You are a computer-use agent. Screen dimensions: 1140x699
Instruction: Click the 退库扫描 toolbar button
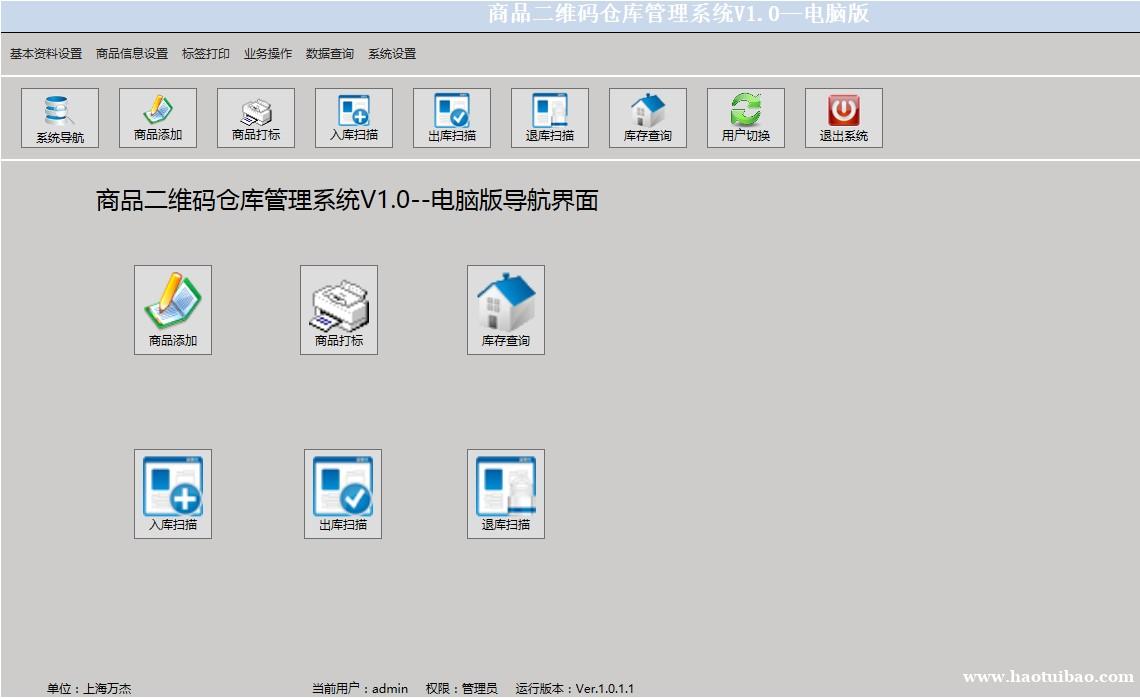pos(550,118)
